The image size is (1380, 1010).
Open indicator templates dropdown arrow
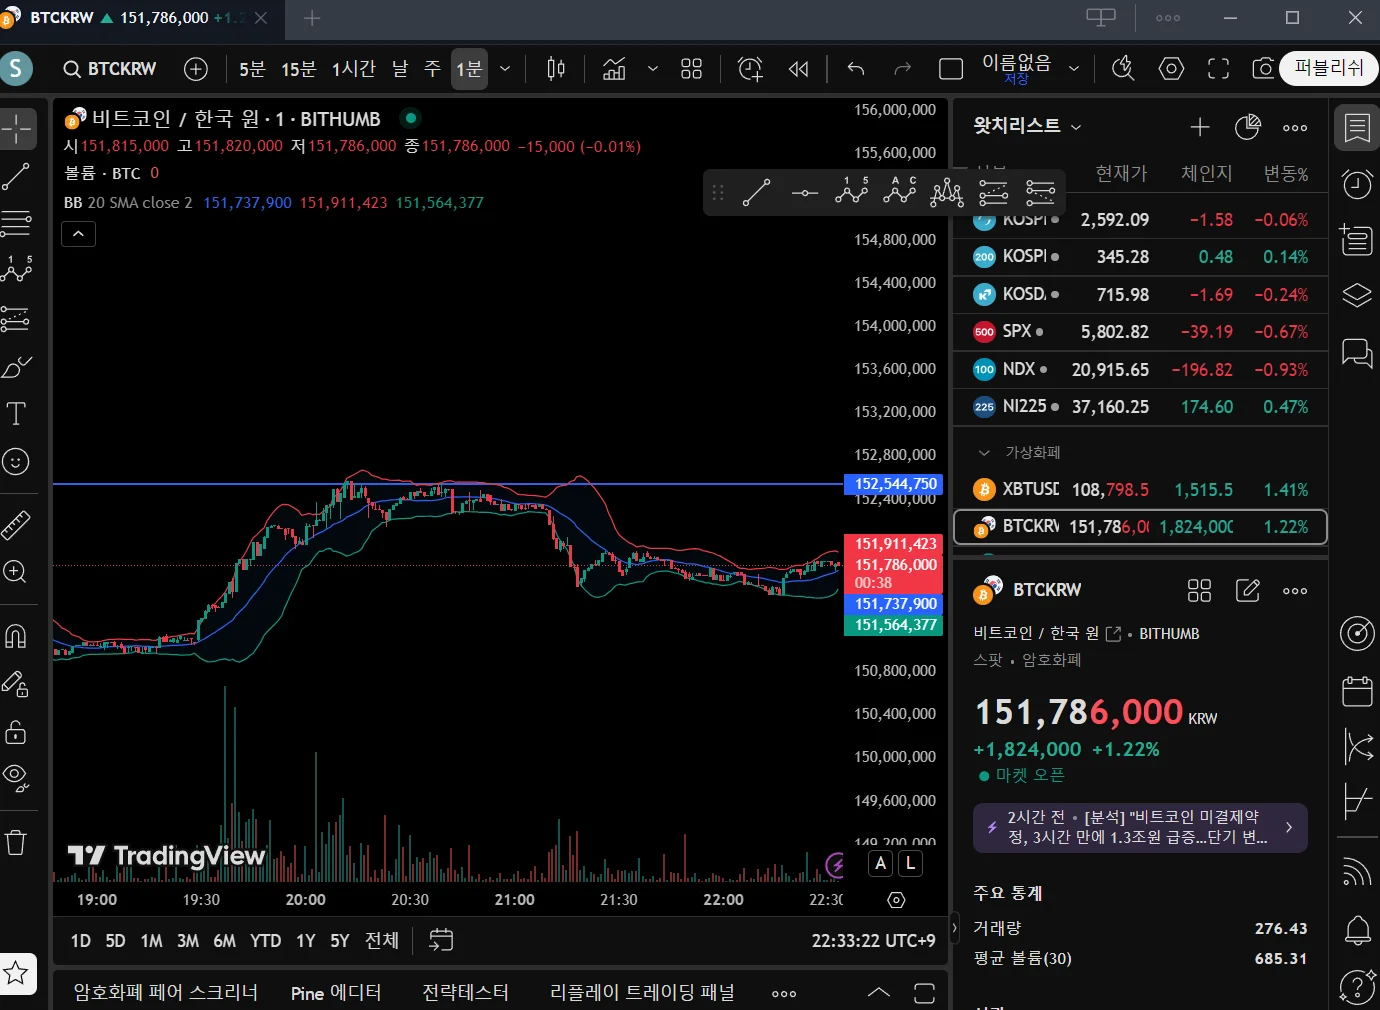pyautogui.click(x=653, y=69)
